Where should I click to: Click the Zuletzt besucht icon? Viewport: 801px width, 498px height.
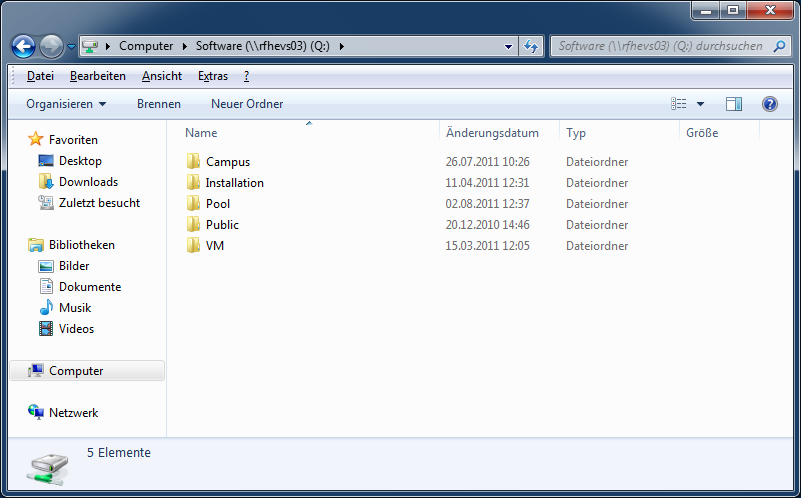tap(45, 202)
